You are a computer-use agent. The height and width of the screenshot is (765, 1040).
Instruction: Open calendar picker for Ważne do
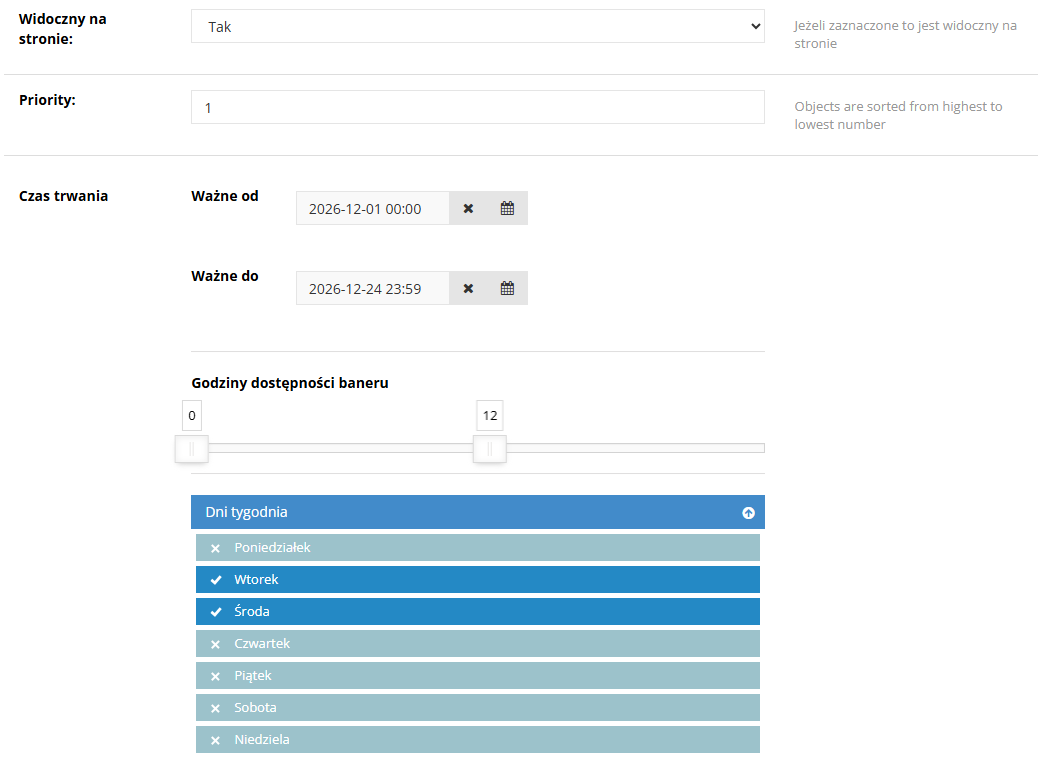(x=507, y=289)
